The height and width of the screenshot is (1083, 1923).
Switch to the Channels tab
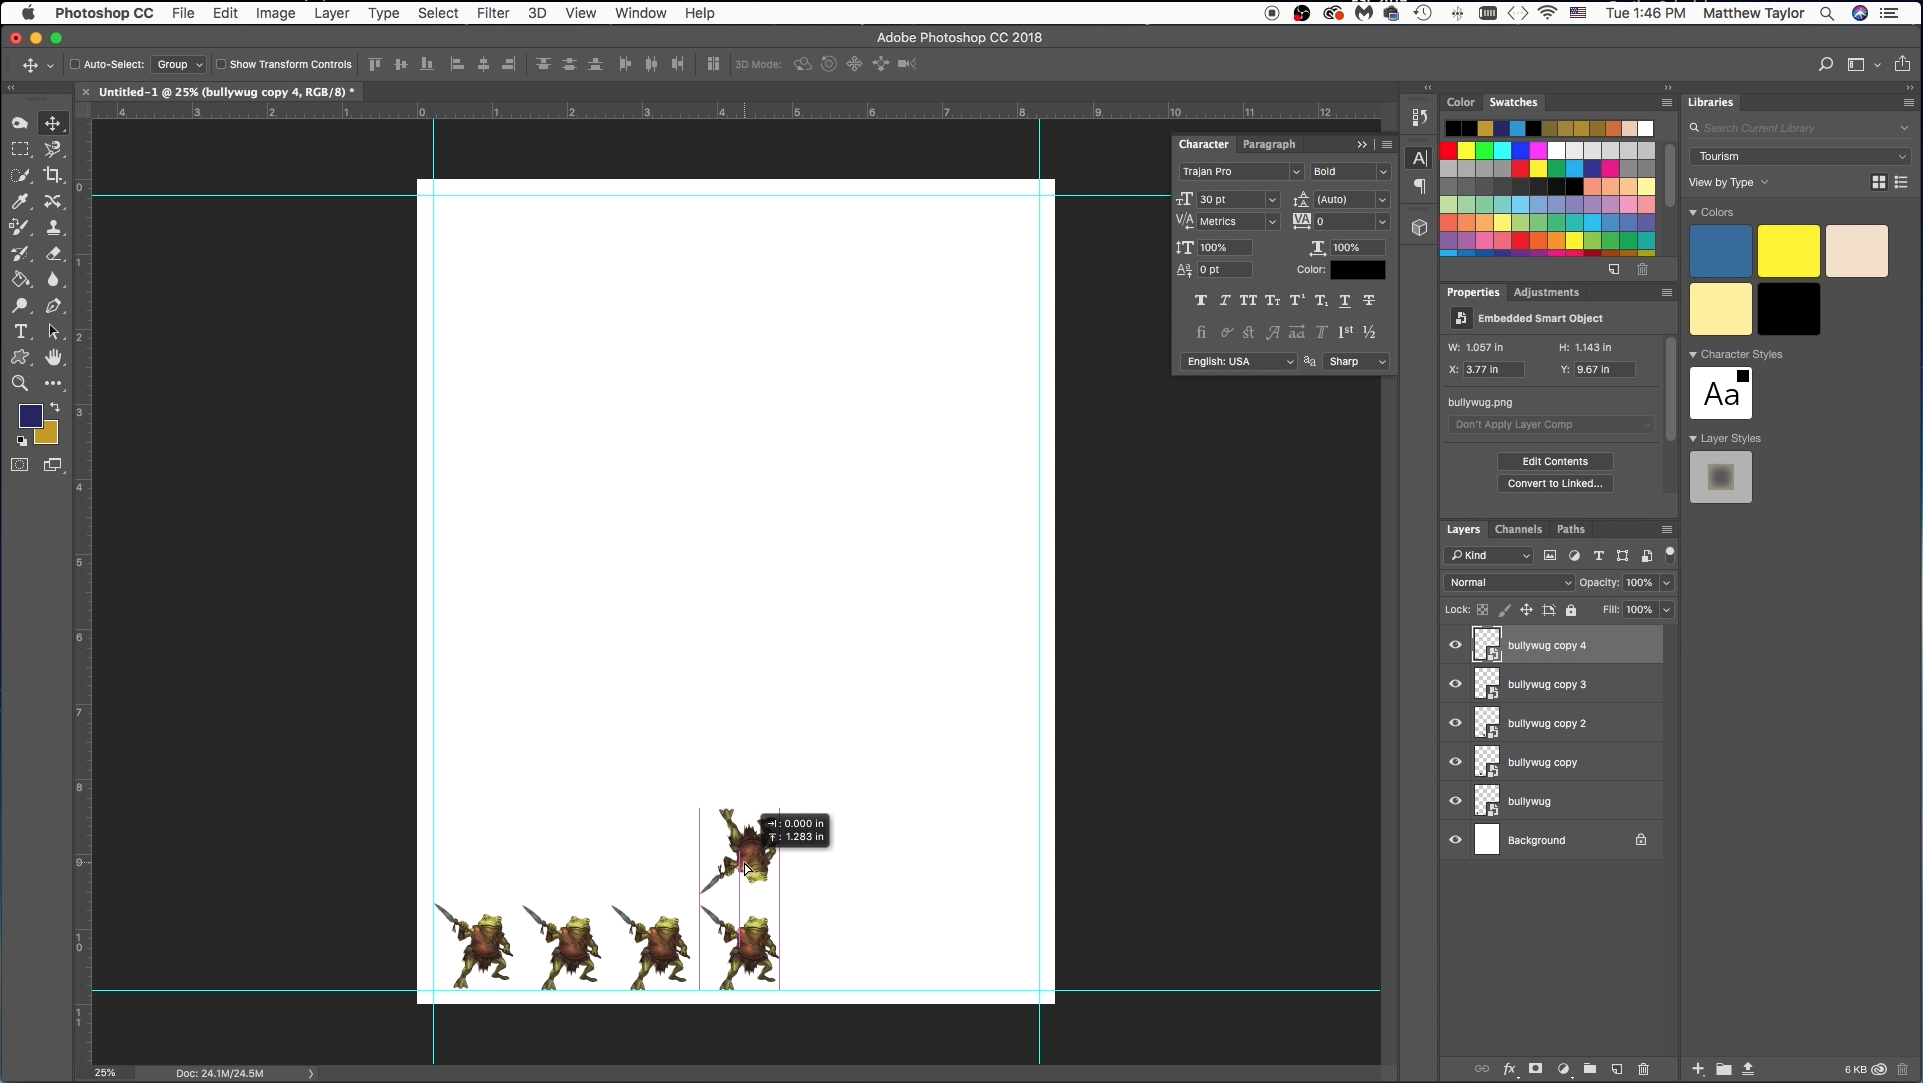click(x=1518, y=529)
